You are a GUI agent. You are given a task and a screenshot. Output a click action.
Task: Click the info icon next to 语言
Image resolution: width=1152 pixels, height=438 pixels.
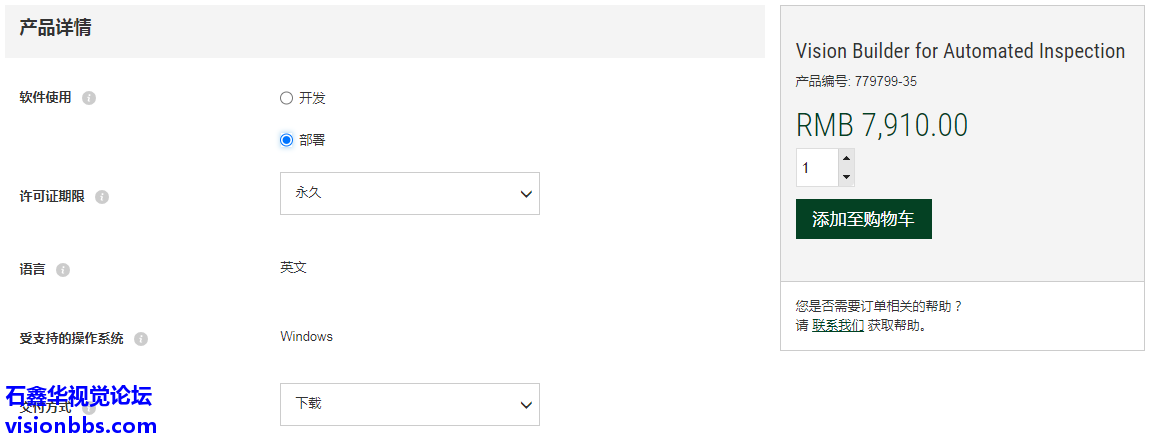[x=63, y=270]
